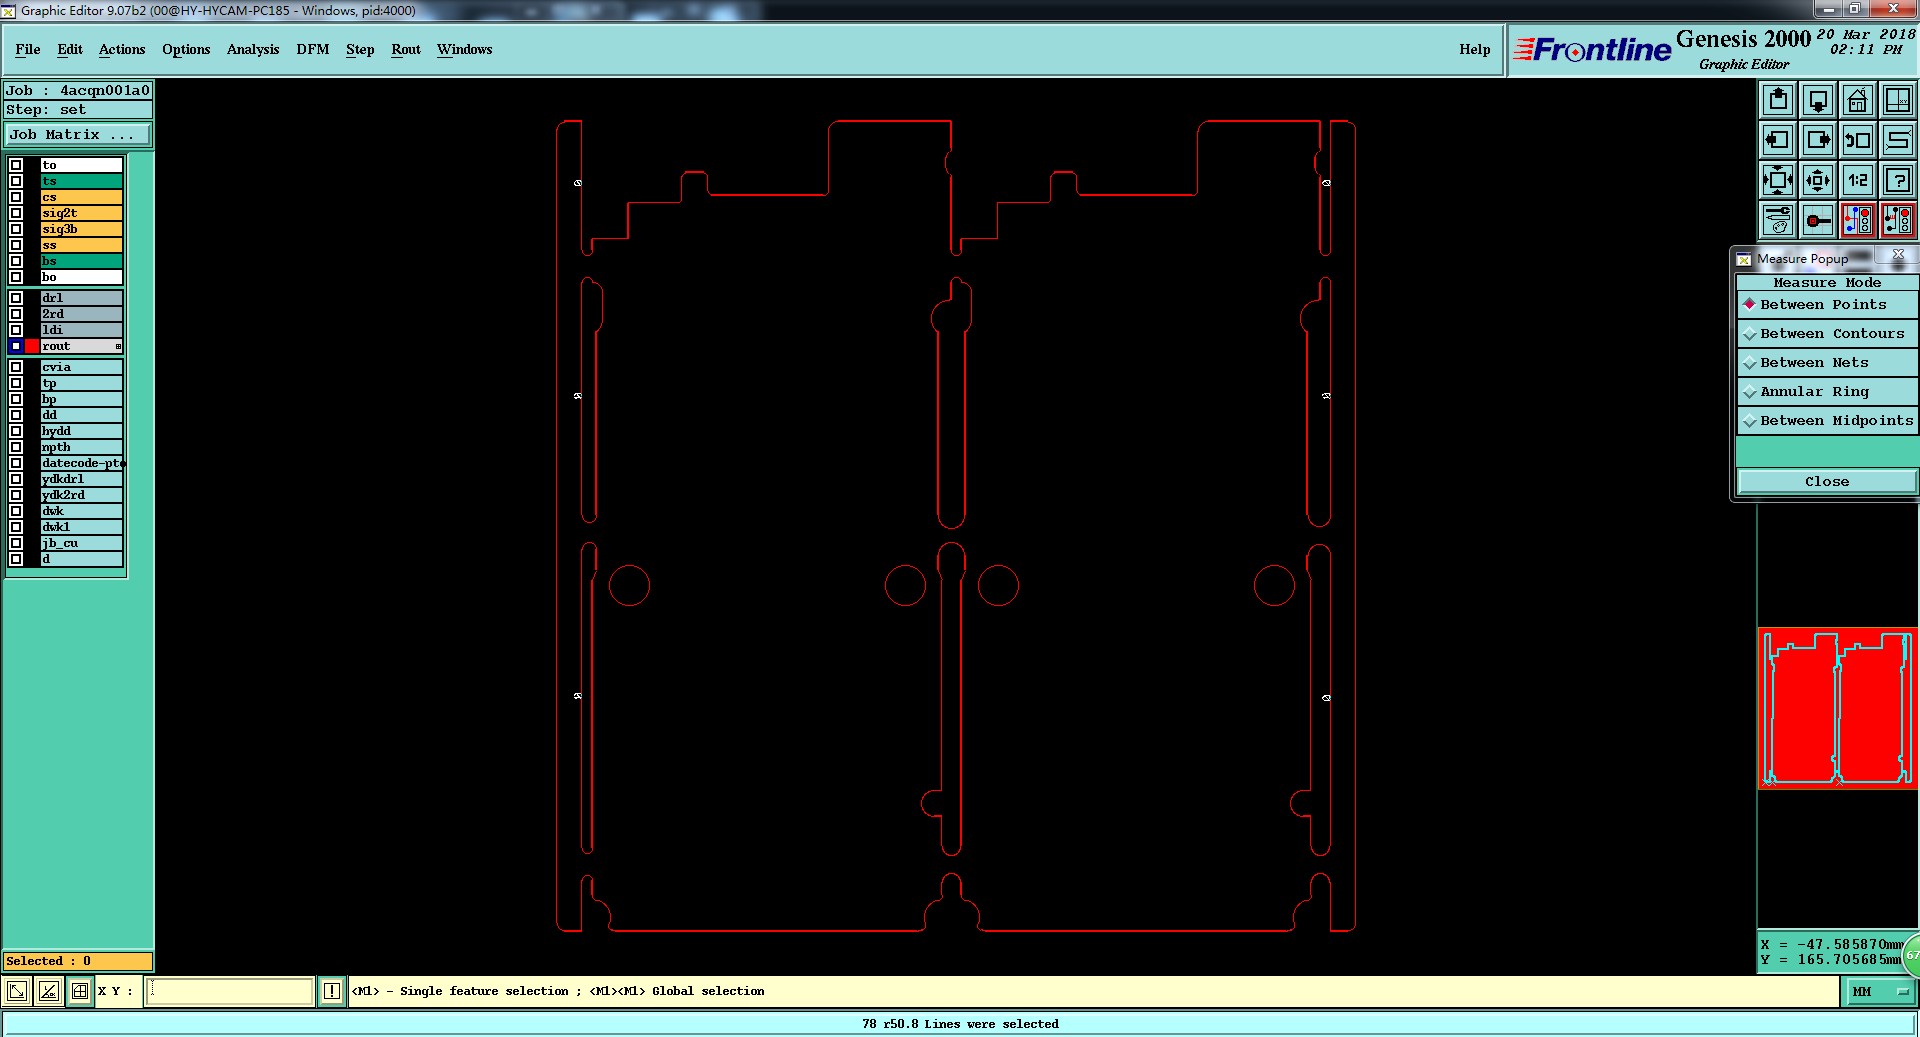Click the pan left arrow icon
Screen dimensions: 1920x1037
click(1778, 140)
